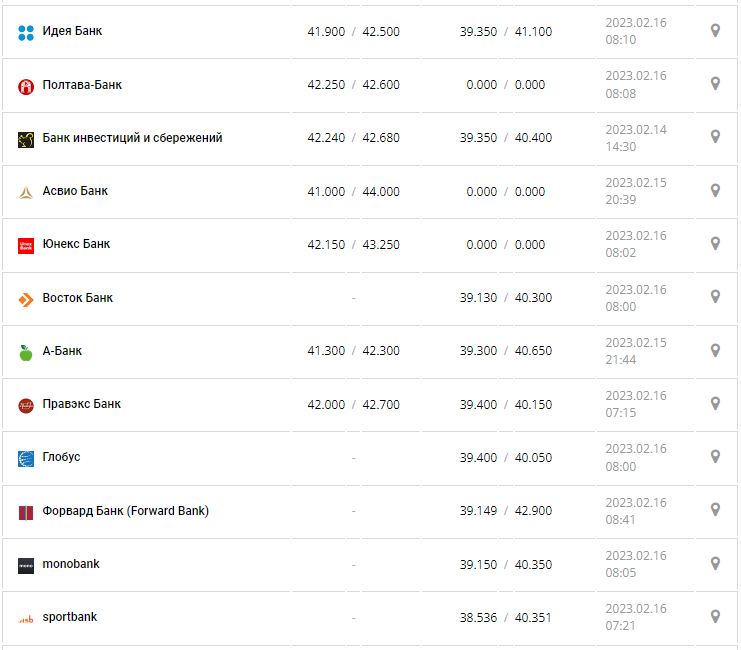Open map pin for sportbank
This screenshot has width=741, height=650.
click(x=715, y=616)
